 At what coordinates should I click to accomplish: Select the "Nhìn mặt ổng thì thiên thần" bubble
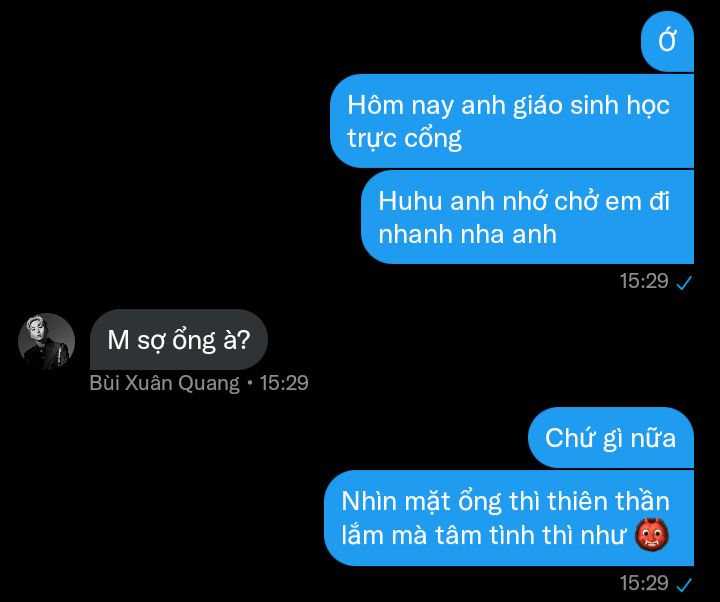pos(509,518)
